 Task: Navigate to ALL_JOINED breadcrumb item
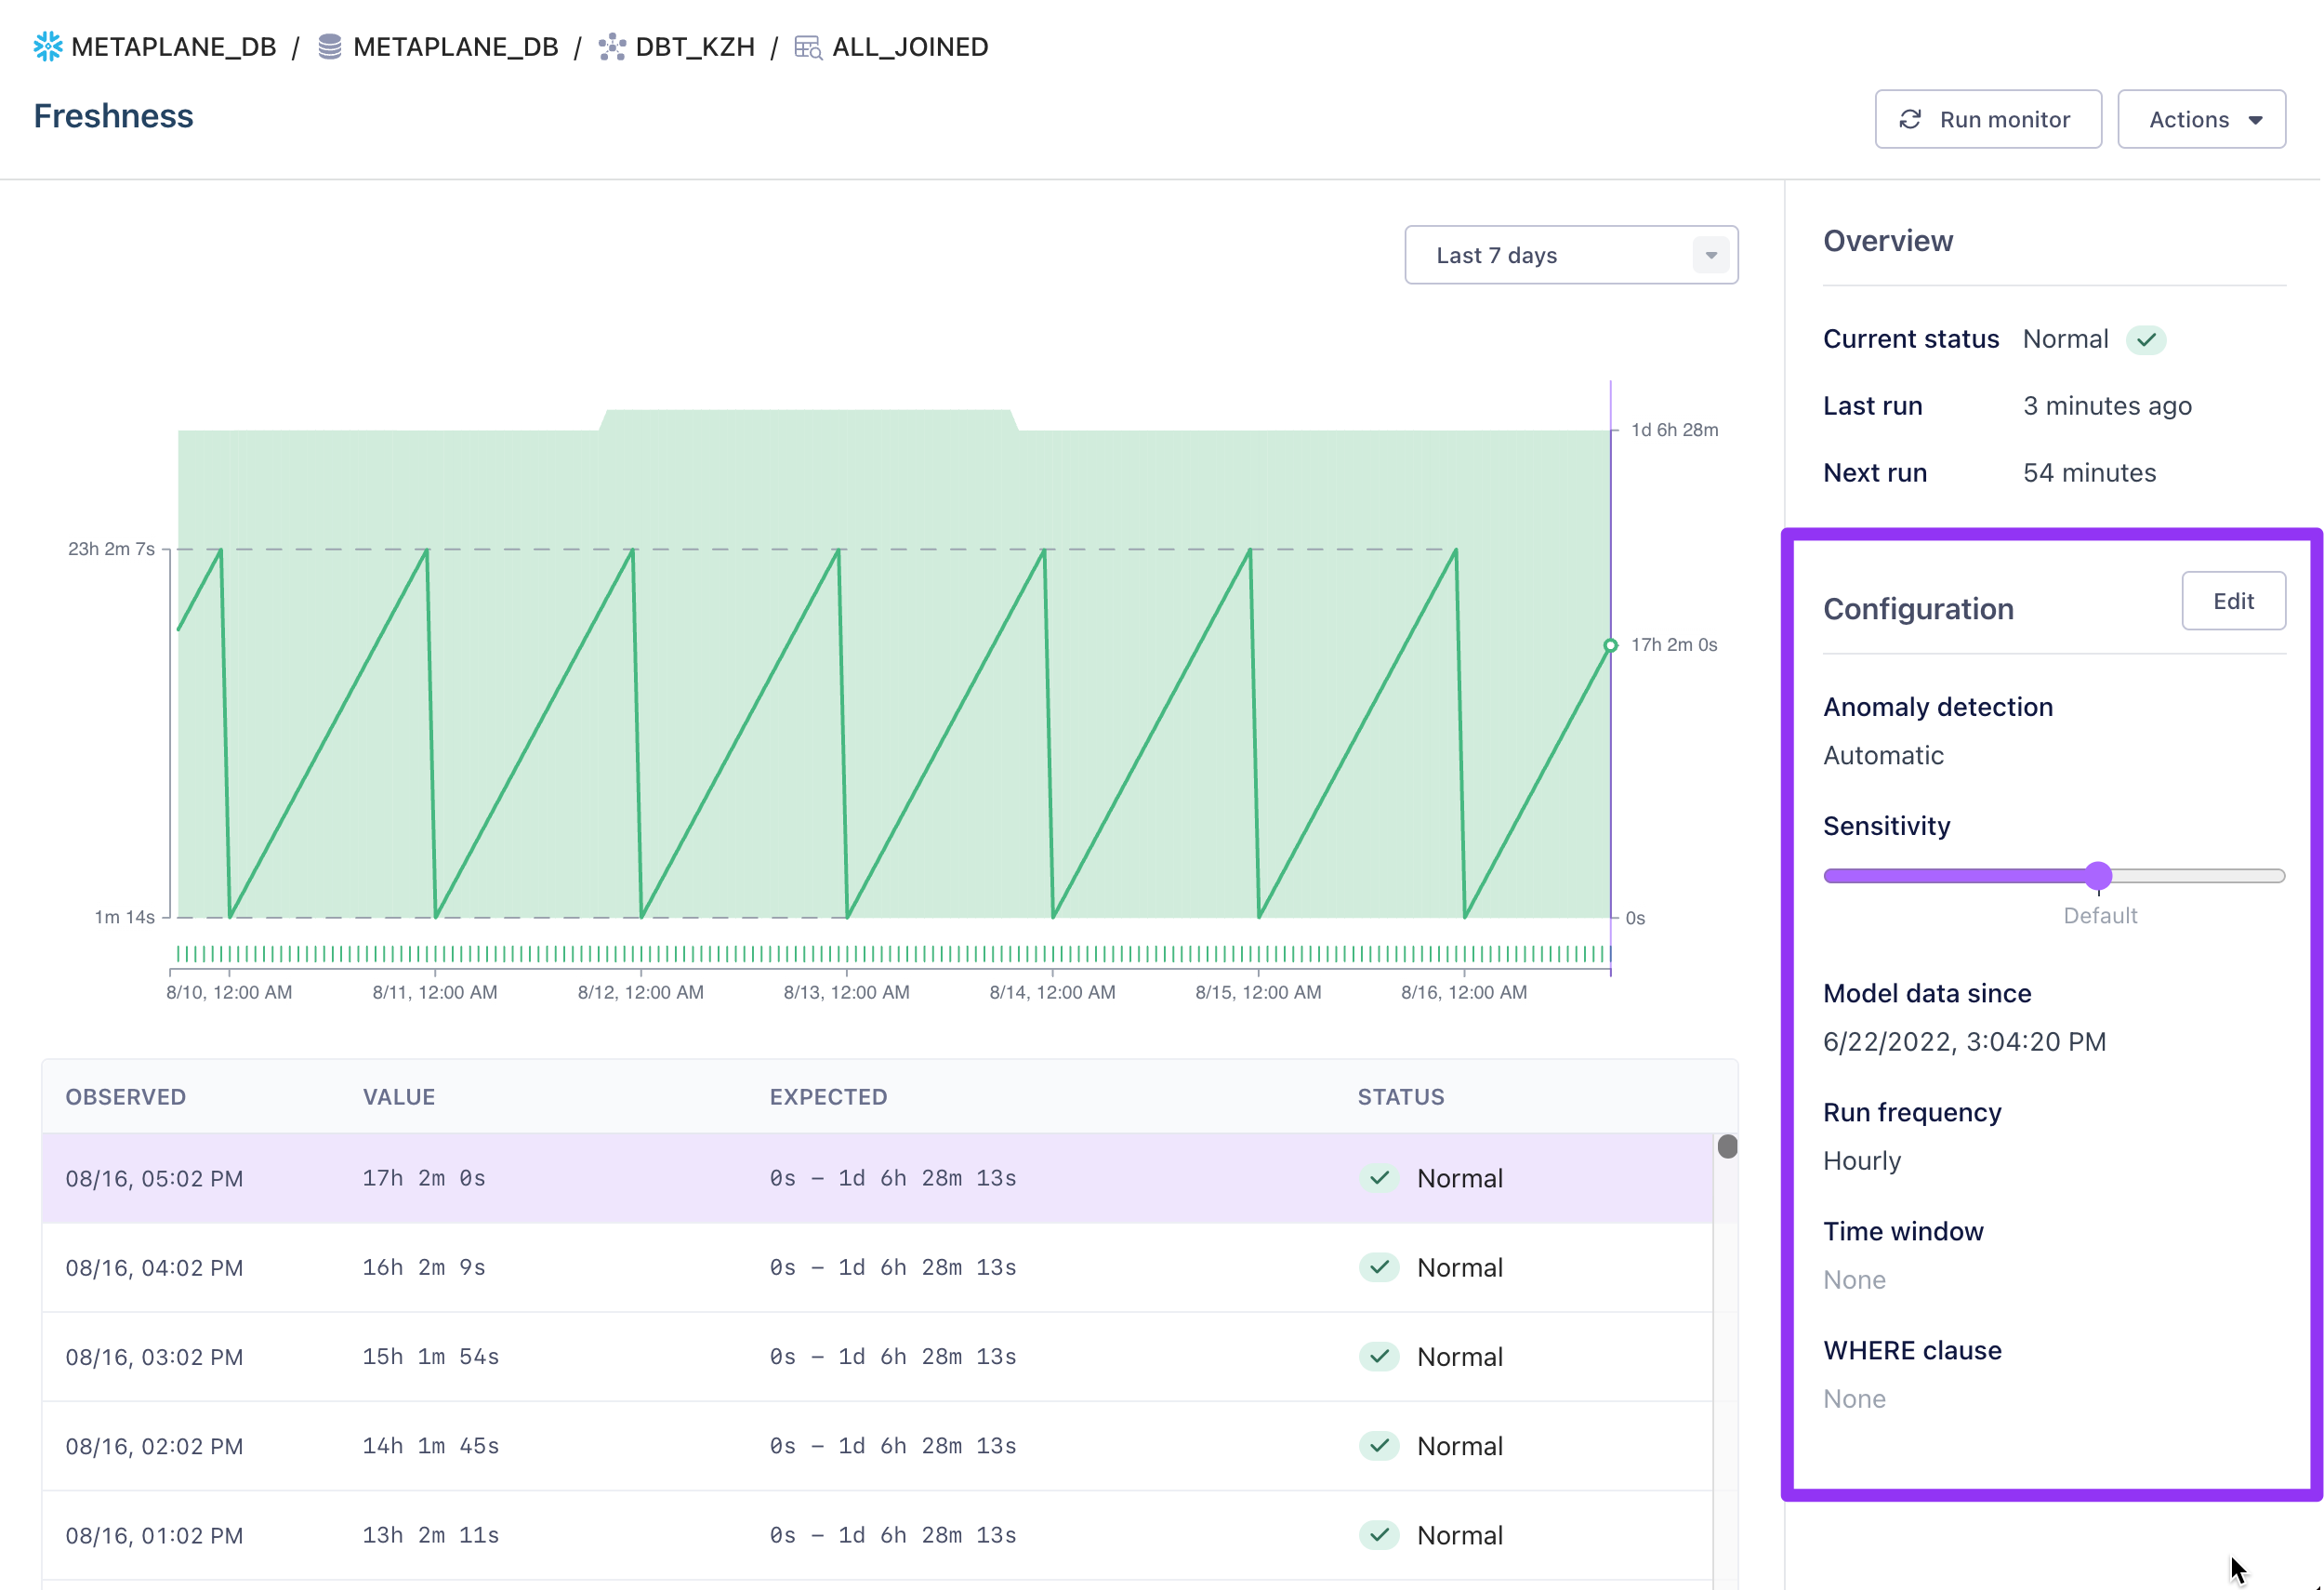909,47
